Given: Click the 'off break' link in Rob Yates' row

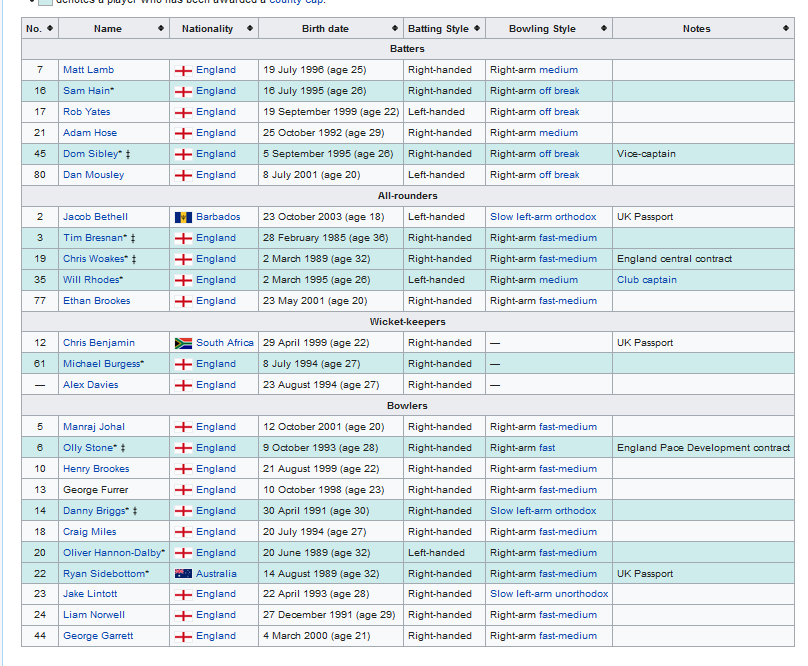Looking at the screenshot, I should click(559, 112).
